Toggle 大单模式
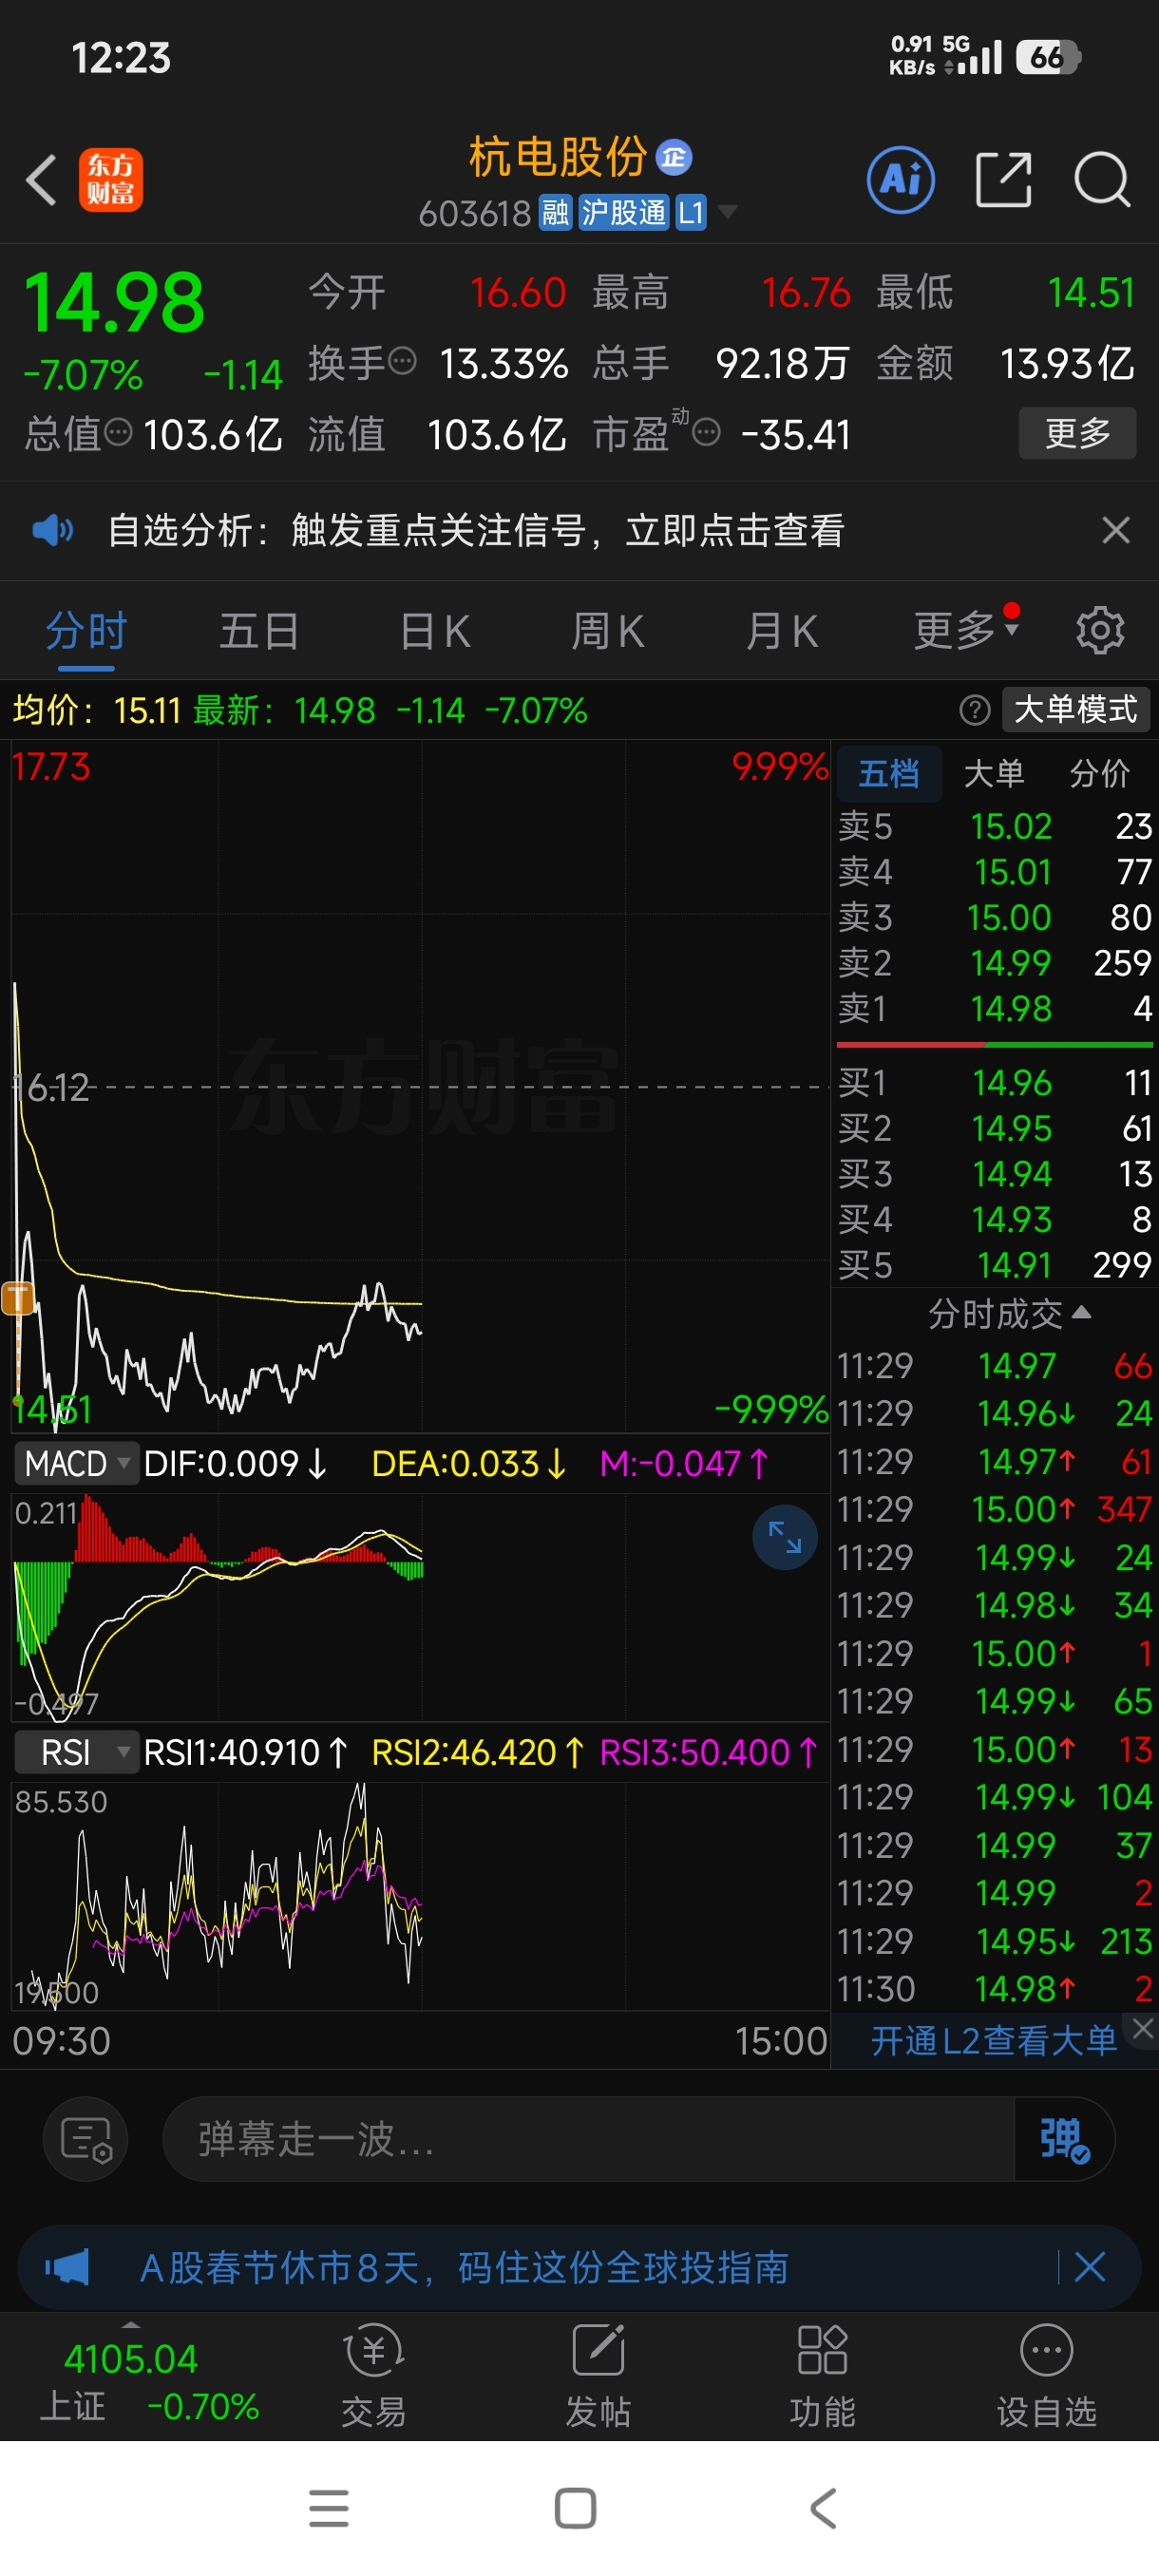Image resolution: width=1159 pixels, height=2576 pixels. [1075, 710]
